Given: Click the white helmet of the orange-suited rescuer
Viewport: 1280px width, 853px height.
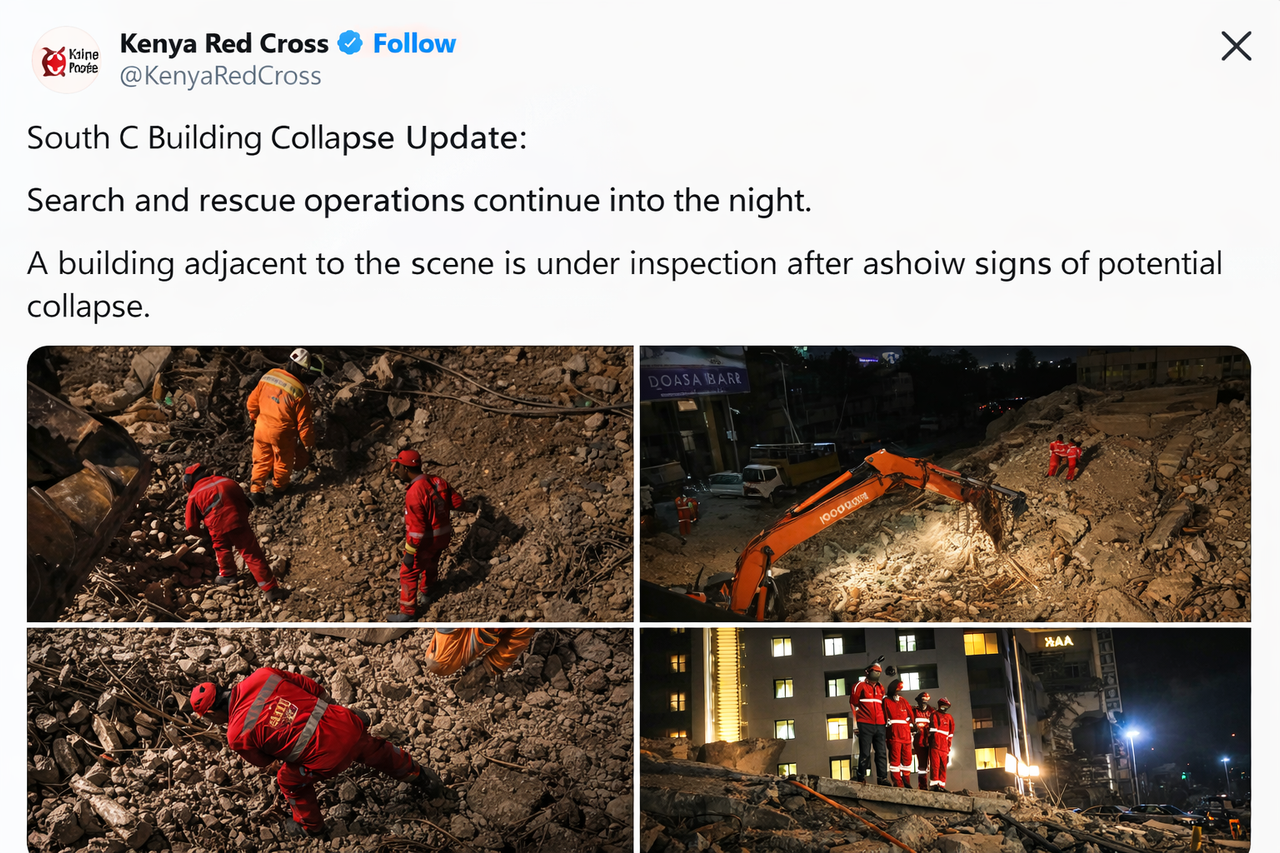Looking at the screenshot, I should tap(300, 357).
